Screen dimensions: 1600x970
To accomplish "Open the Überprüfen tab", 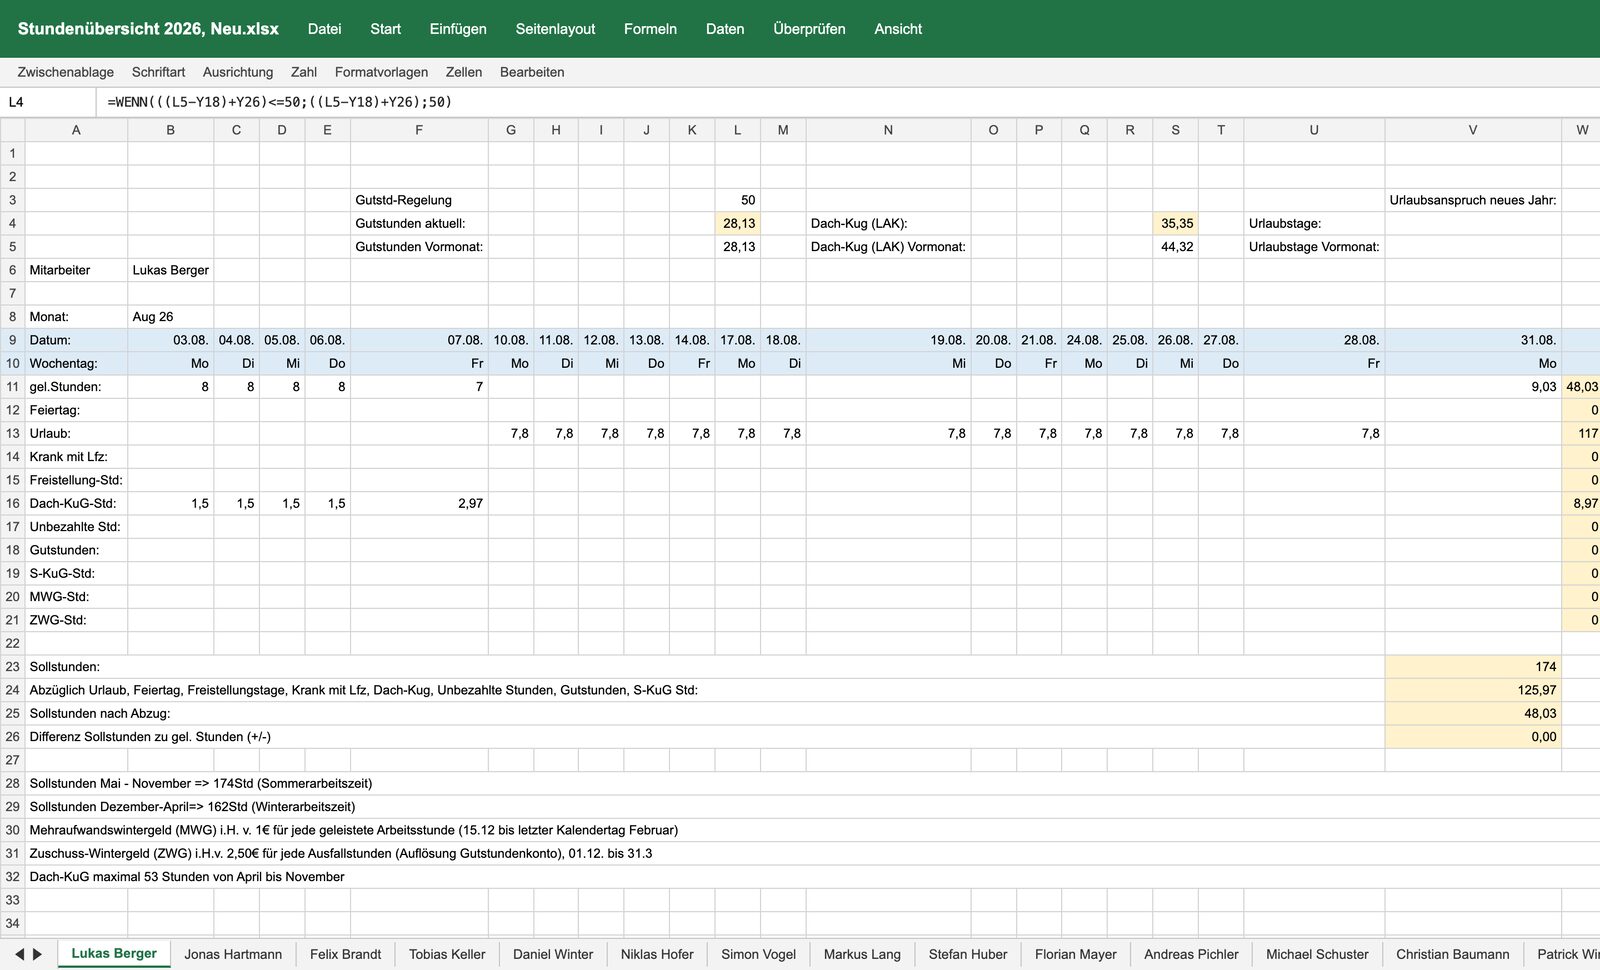I will [x=809, y=29].
